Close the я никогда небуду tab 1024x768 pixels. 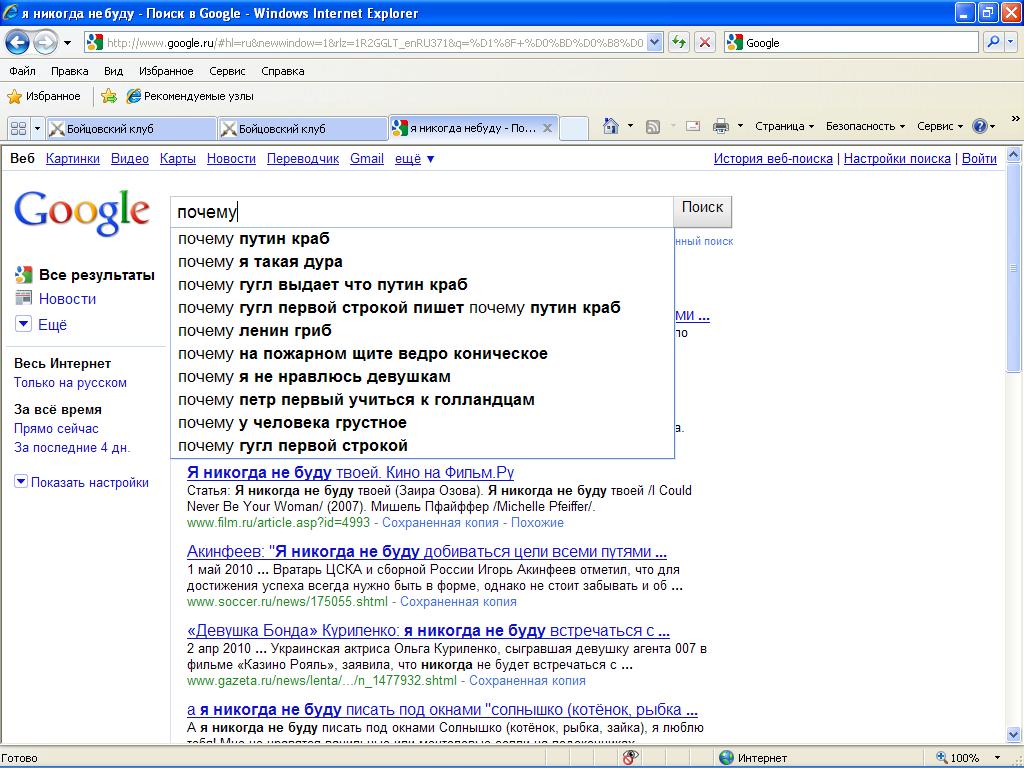coord(547,128)
